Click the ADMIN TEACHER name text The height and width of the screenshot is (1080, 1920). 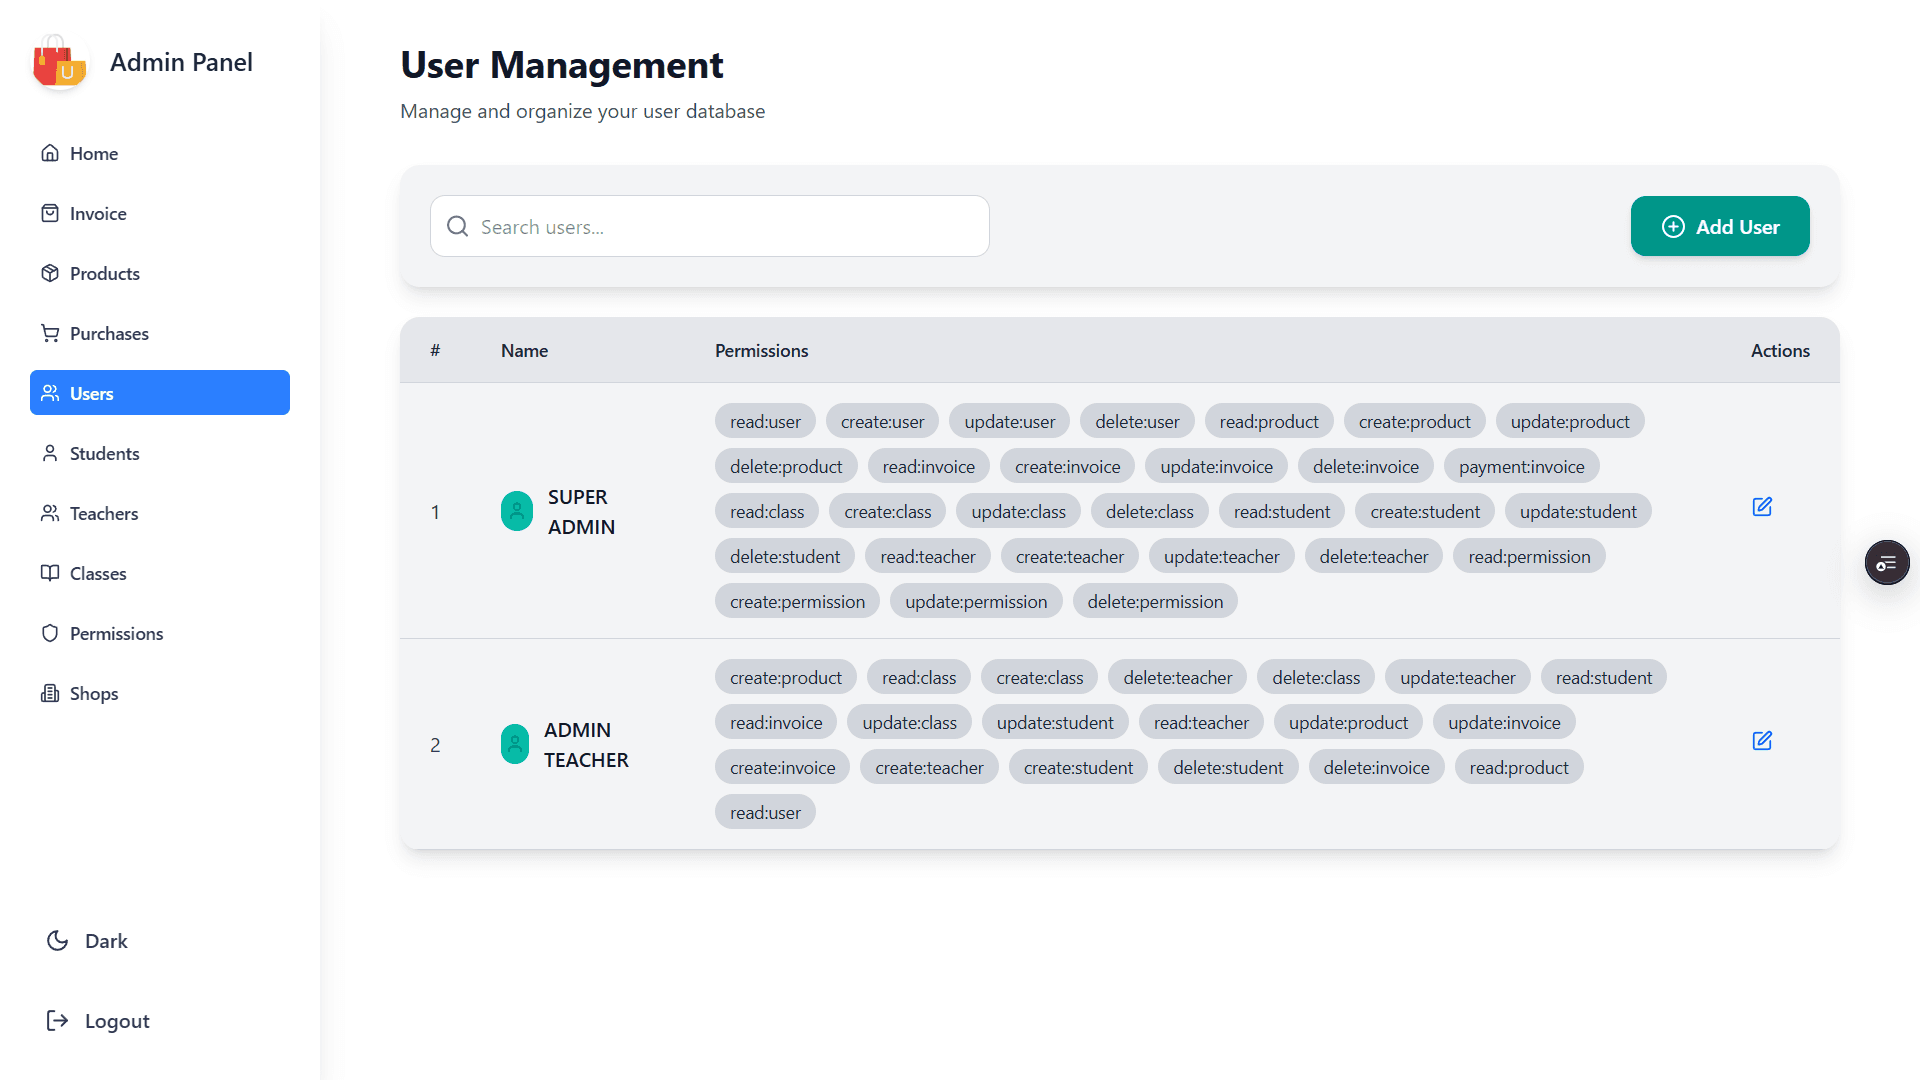tap(586, 744)
